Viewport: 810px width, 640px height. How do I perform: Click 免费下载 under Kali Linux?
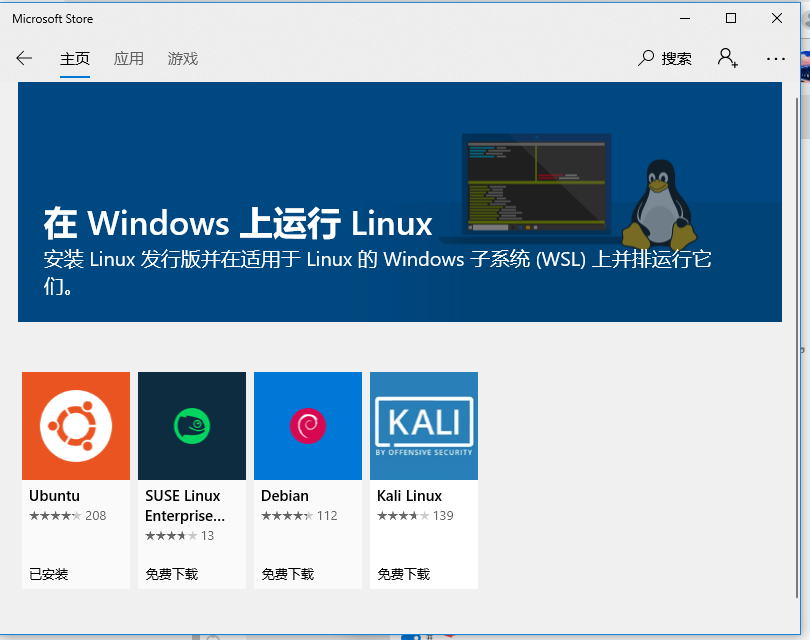coord(403,574)
